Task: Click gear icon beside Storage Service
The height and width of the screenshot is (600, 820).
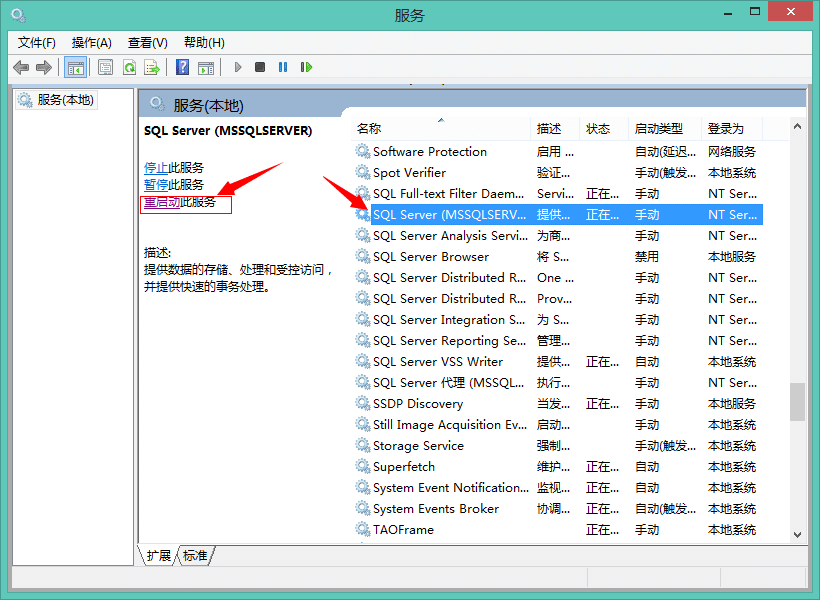Action: click(363, 445)
